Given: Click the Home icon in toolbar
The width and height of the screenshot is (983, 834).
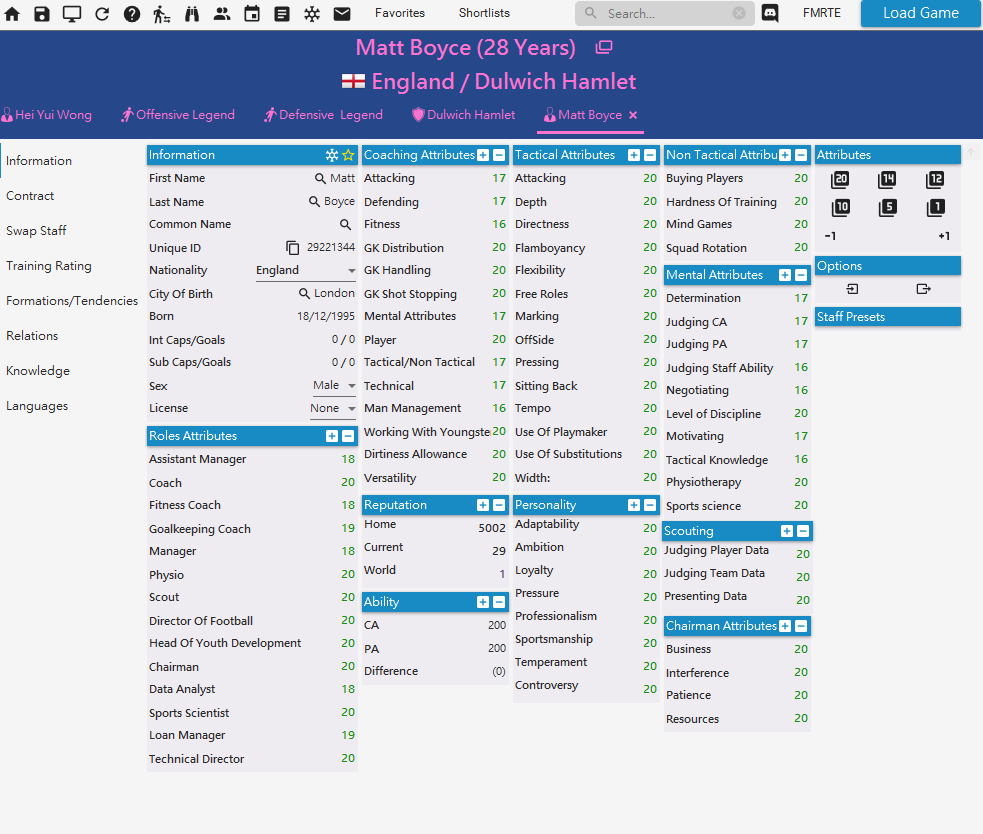Looking at the screenshot, I should 12,13.
